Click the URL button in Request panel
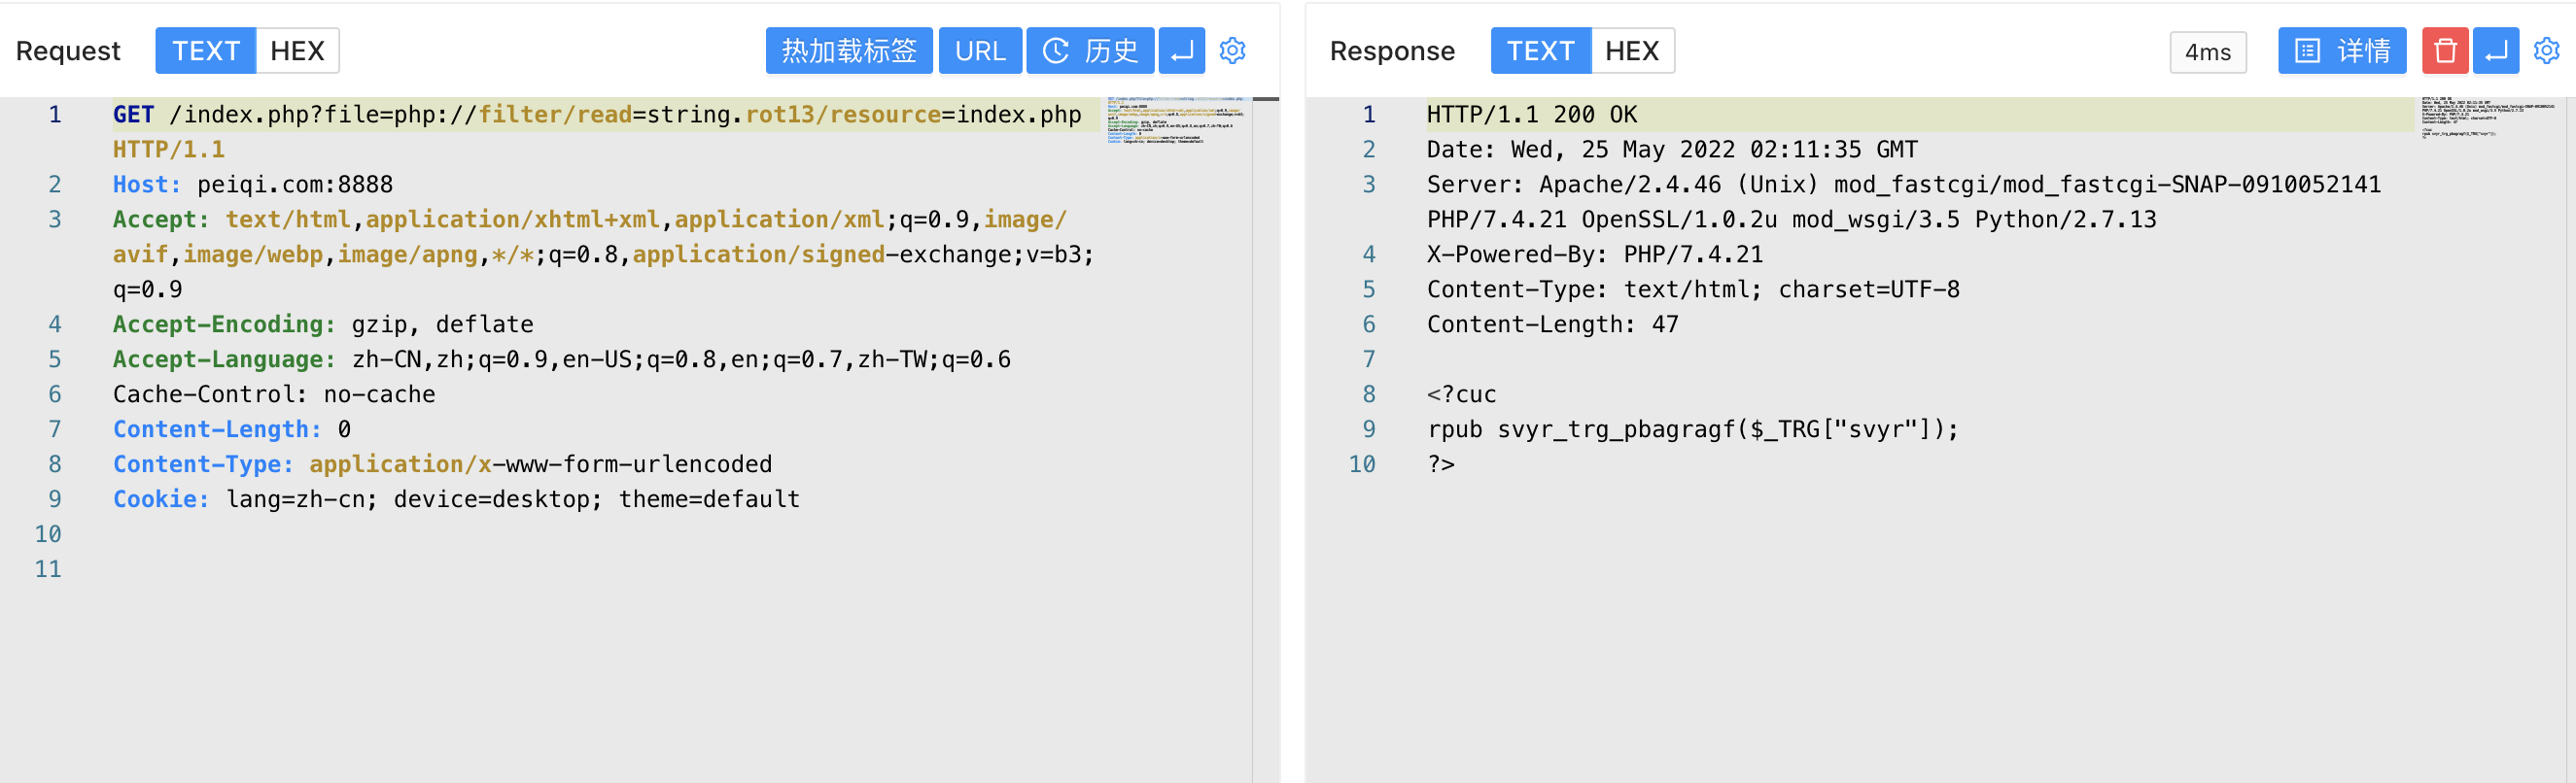Image resolution: width=2576 pixels, height=783 pixels. click(x=980, y=51)
